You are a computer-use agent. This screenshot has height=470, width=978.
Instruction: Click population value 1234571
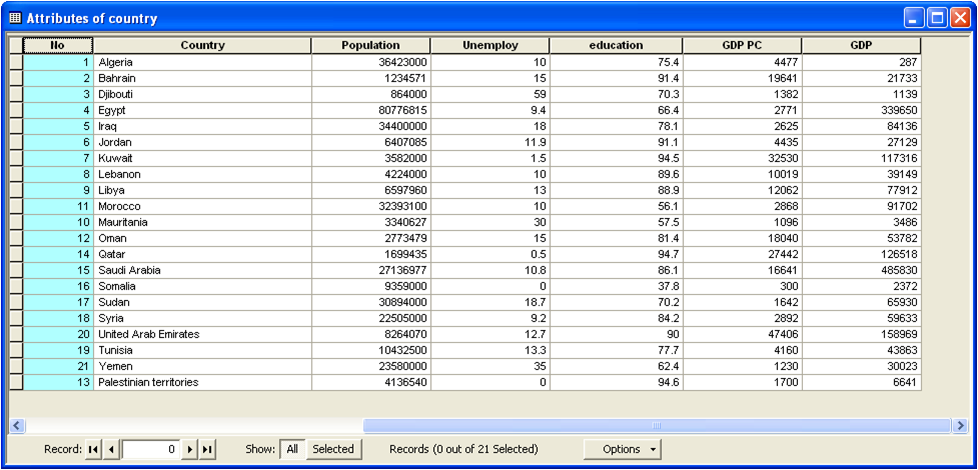click(x=371, y=79)
